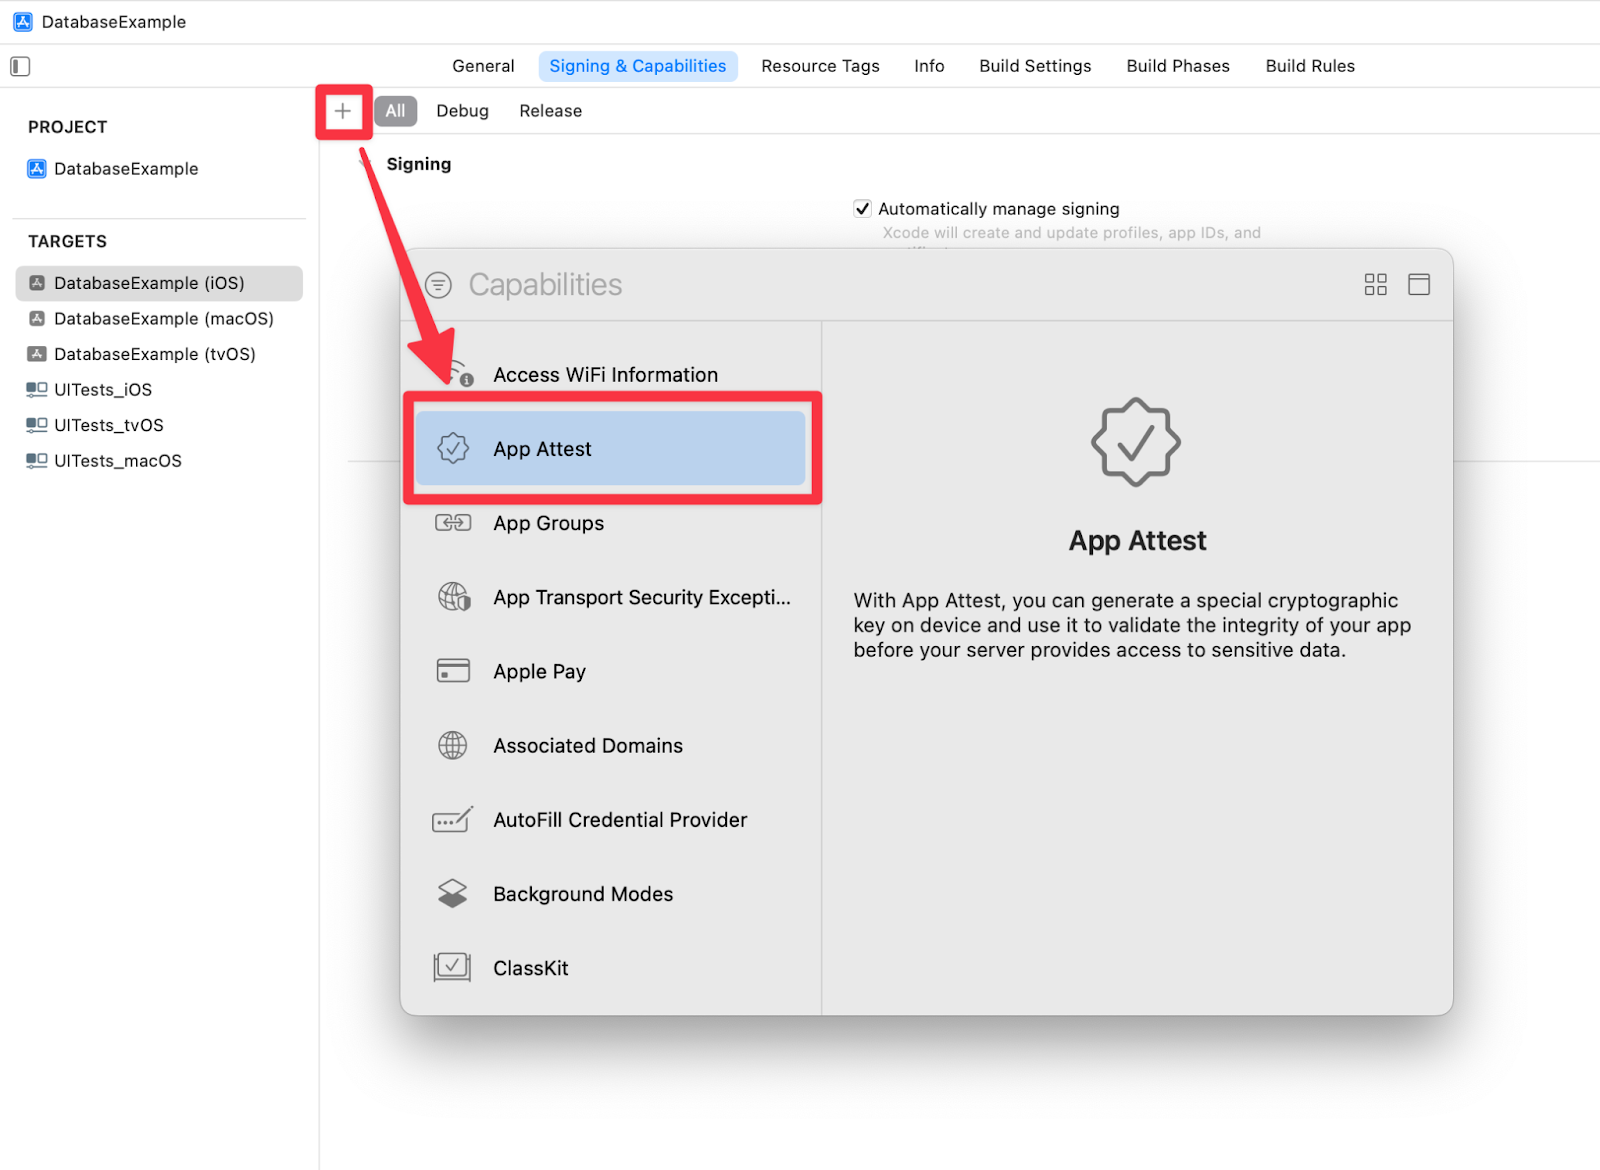The height and width of the screenshot is (1170, 1600).
Task: Select DatabaseExample (macOS) target
Action: (x=163, y=319)
